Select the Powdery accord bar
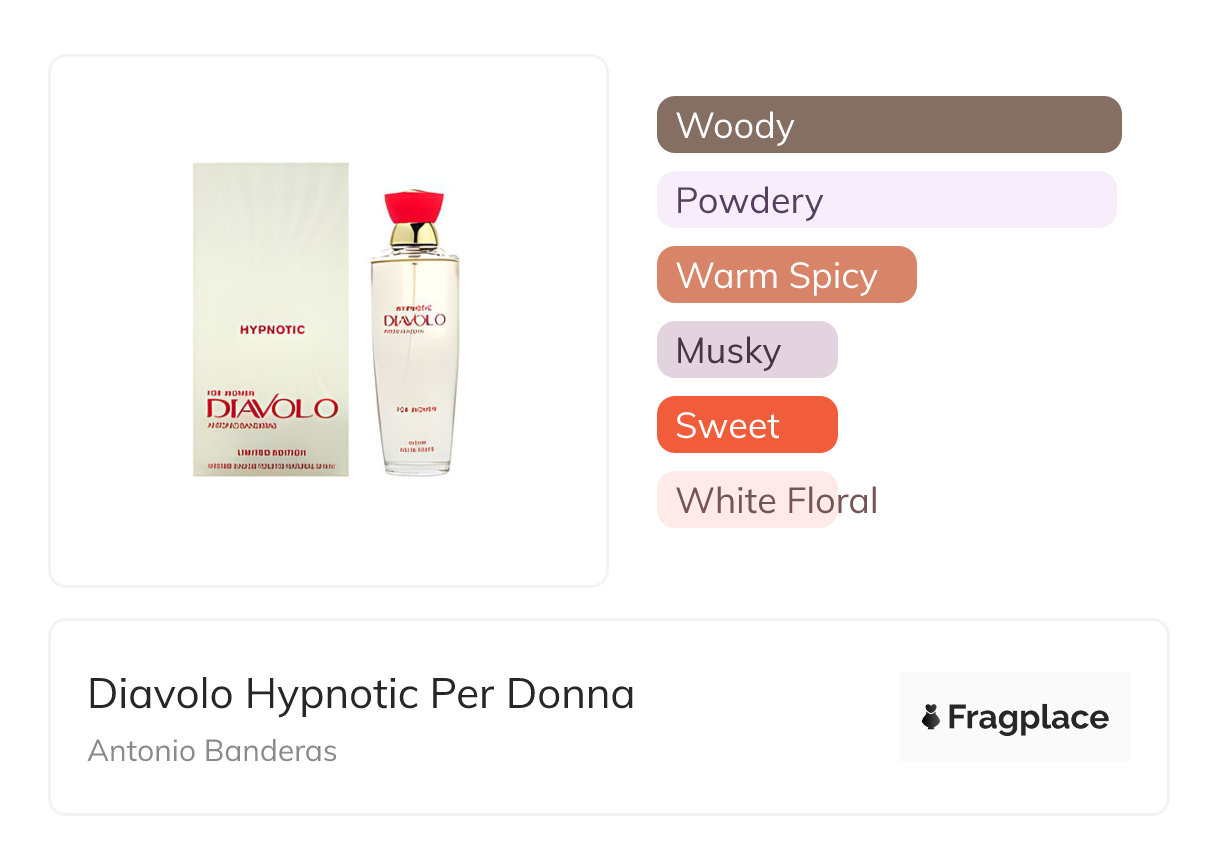 click(886, 200)
